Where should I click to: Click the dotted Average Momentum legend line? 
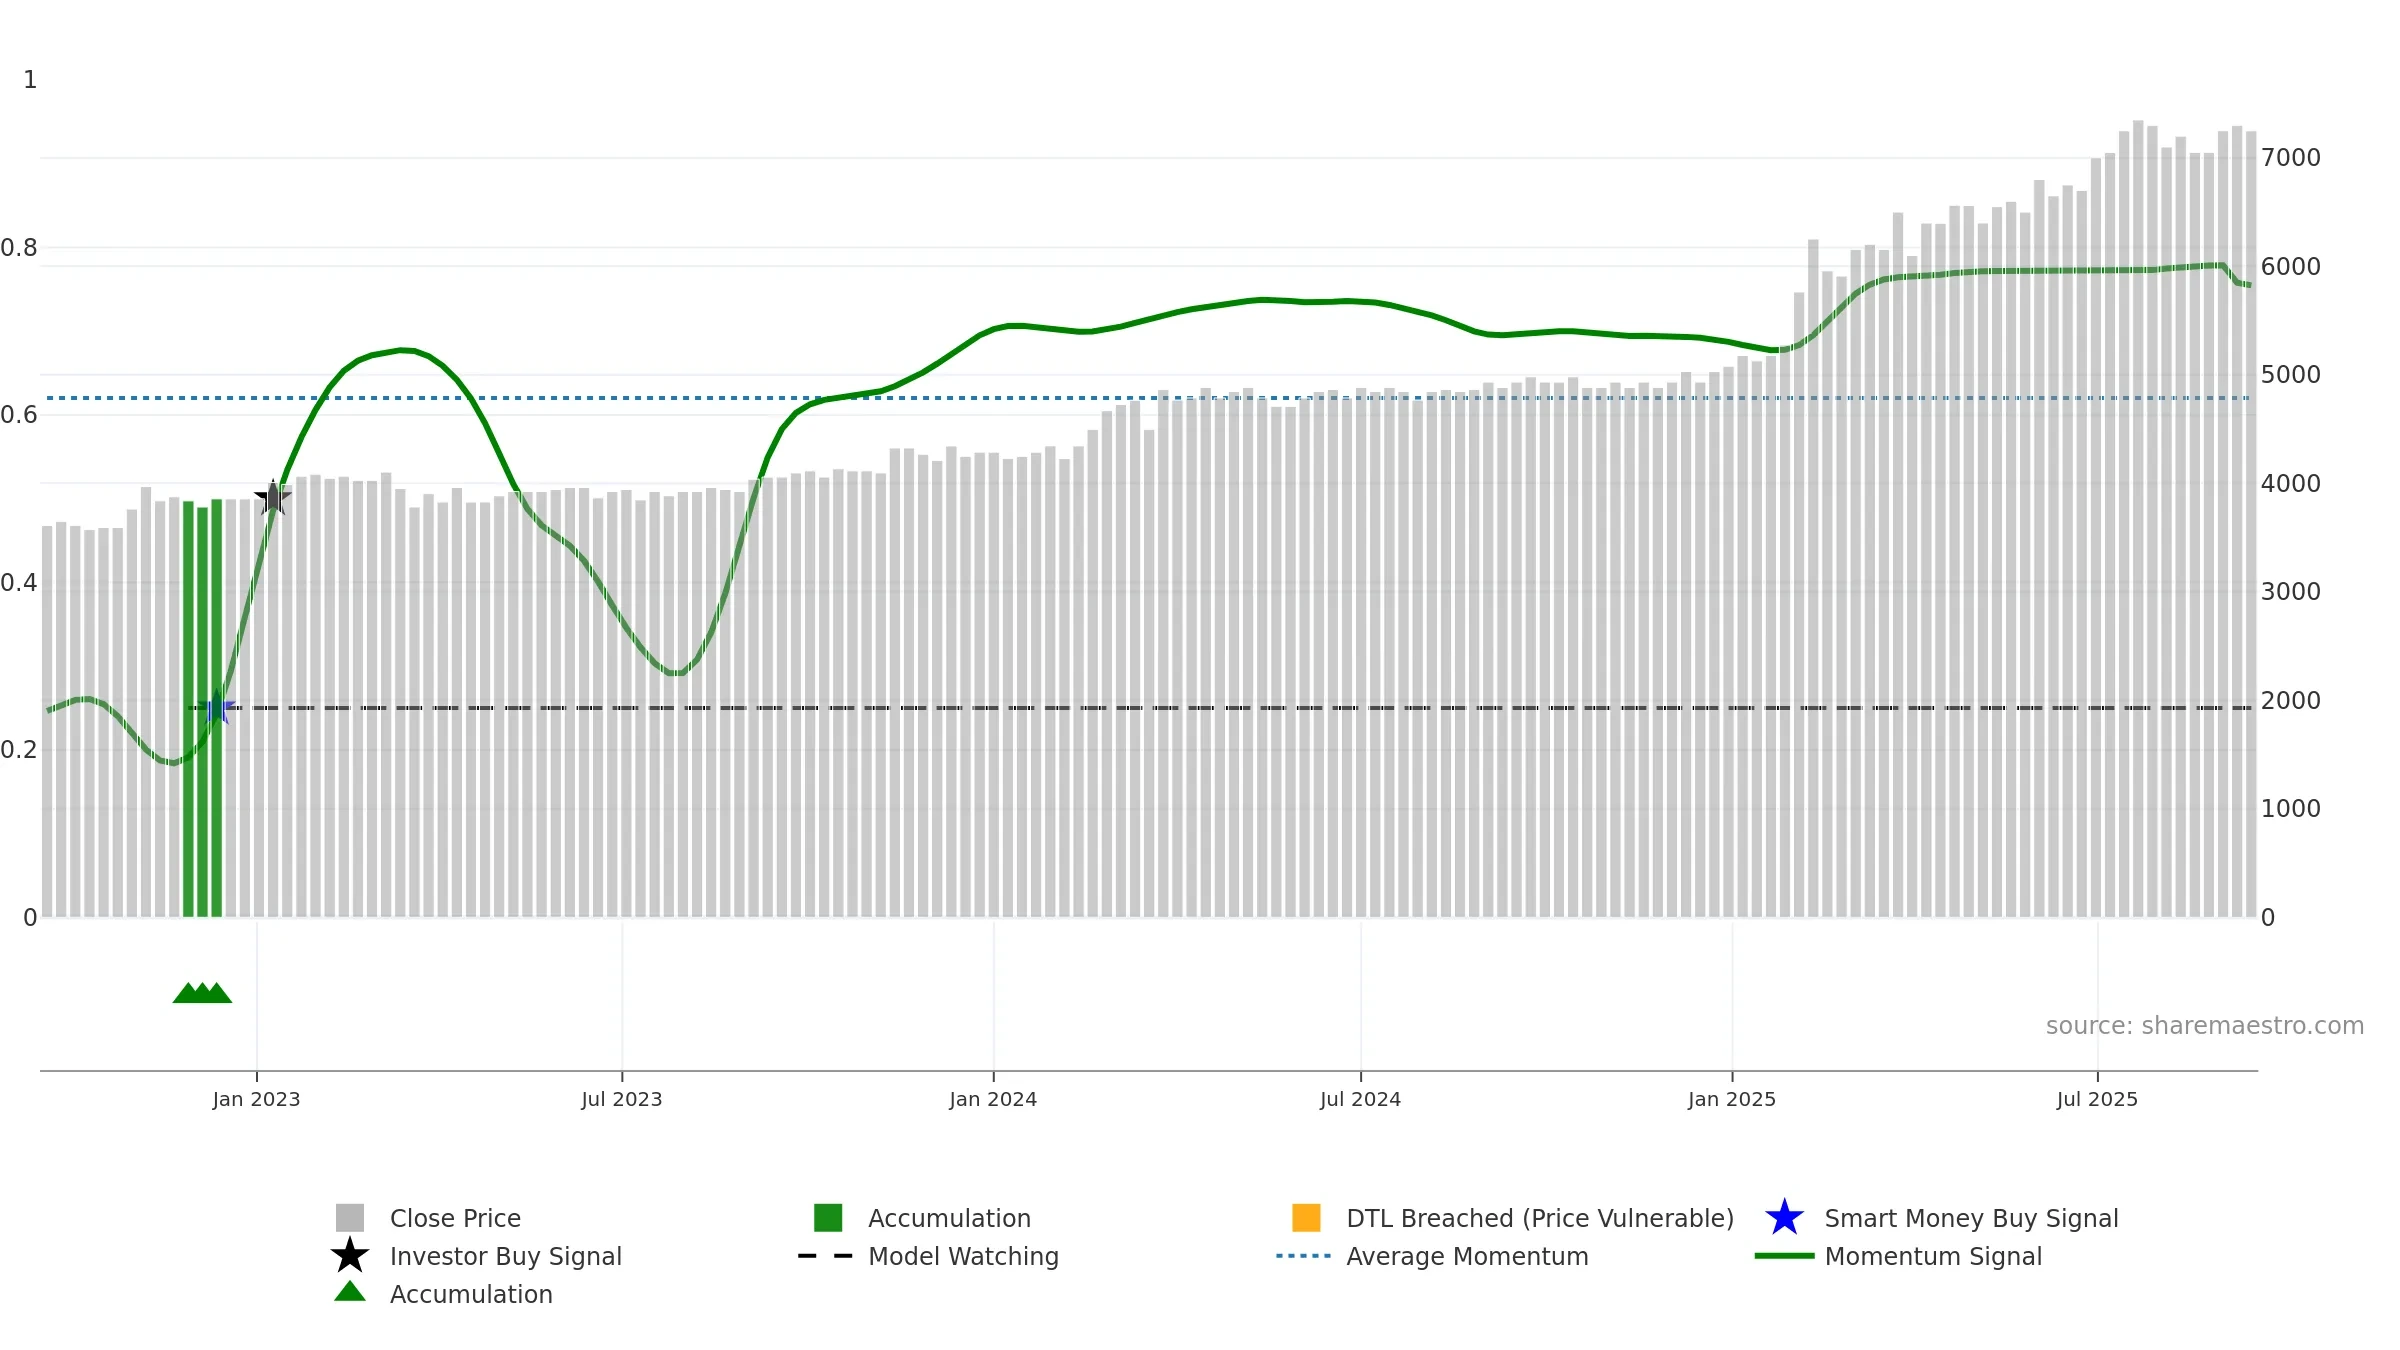1304,1256
